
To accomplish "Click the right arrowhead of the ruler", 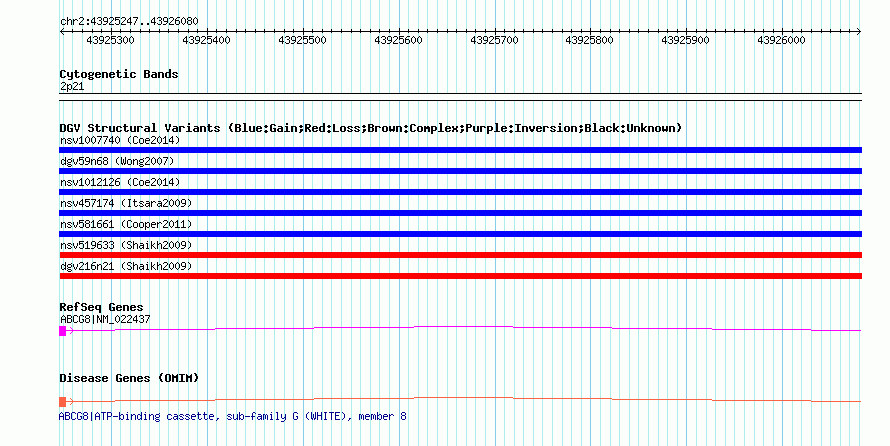I will (x=859, y=32).
